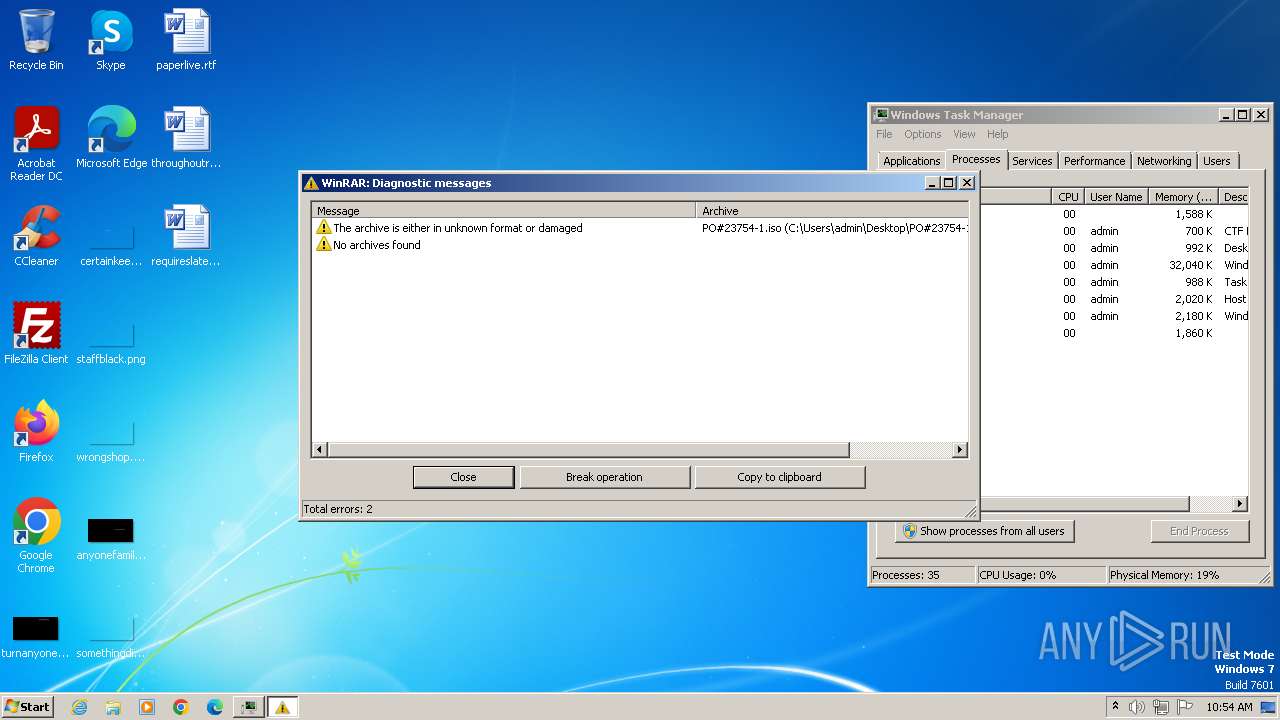Click the network tray icon
Viewport: 1280px width, 720px height.
(x=1162, y=707)
